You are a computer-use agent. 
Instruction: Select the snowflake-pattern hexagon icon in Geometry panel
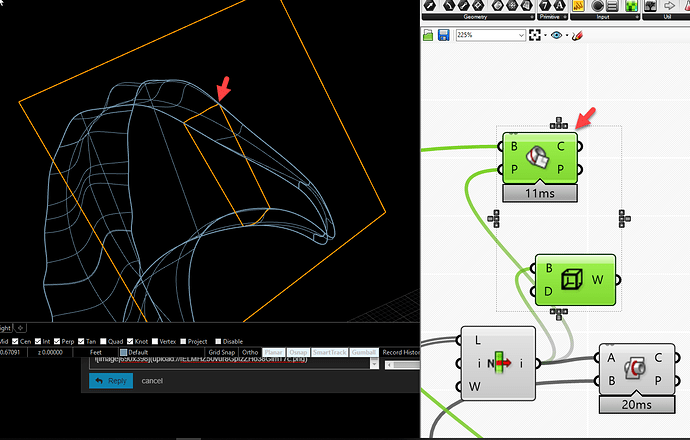pyautogui.click(x=512, y=5)
